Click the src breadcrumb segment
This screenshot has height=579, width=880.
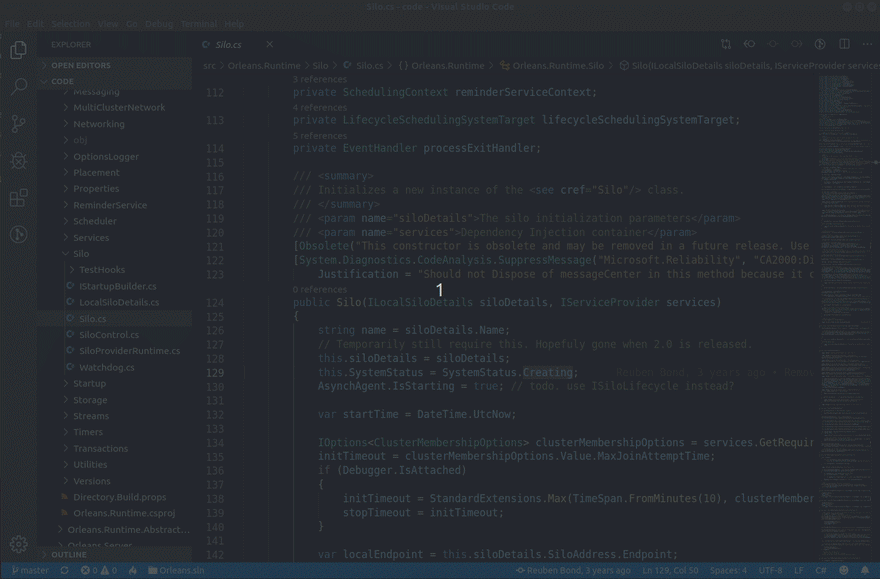pos(209,66)
